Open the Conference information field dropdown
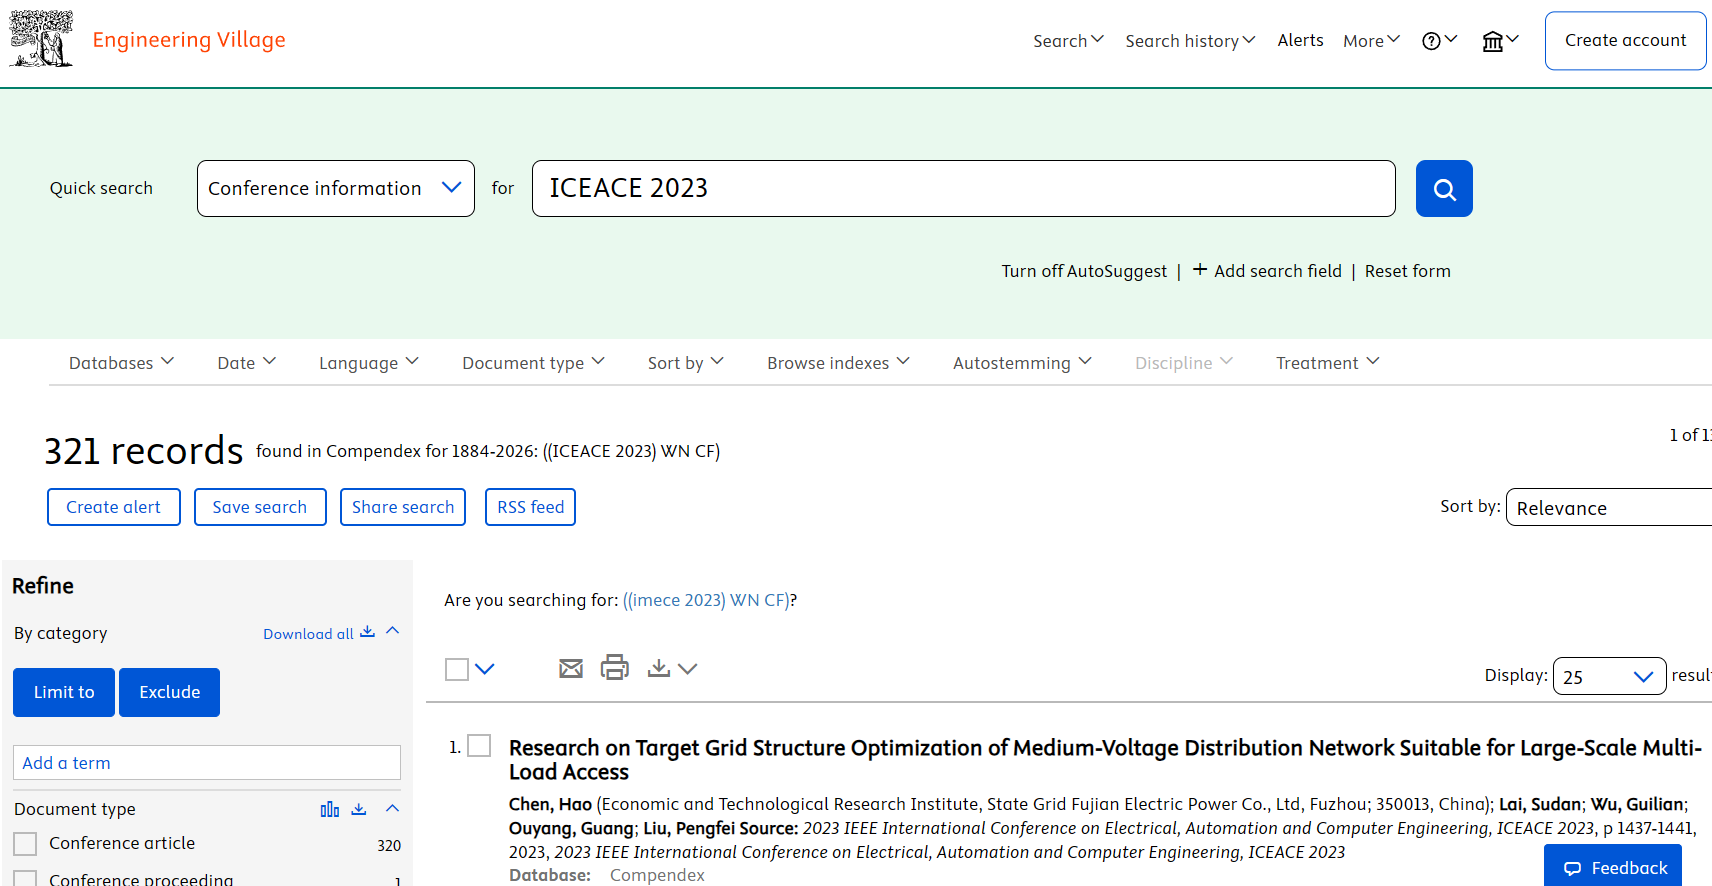 coord(336,188)
